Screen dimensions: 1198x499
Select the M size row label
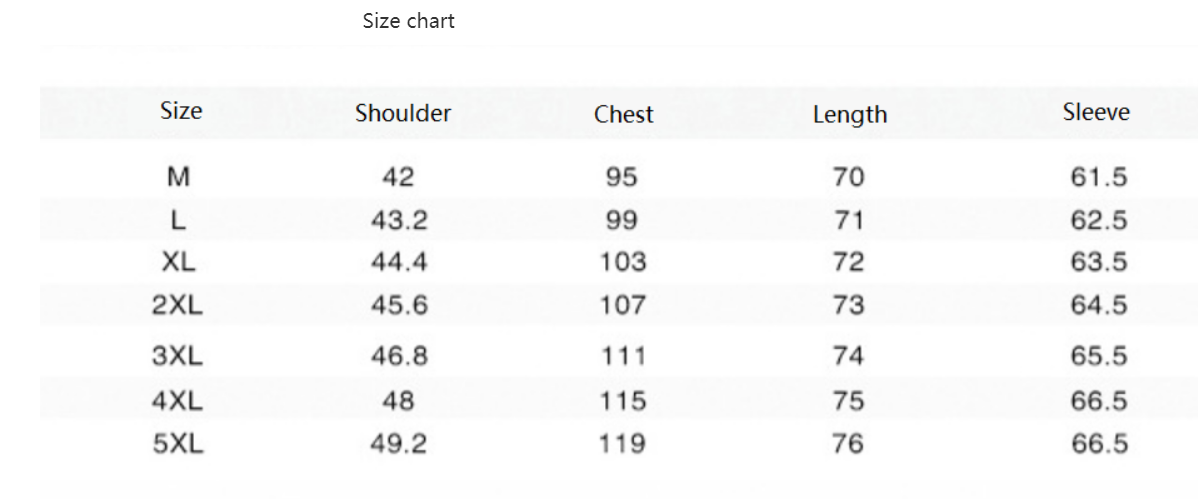pos(178,178)
